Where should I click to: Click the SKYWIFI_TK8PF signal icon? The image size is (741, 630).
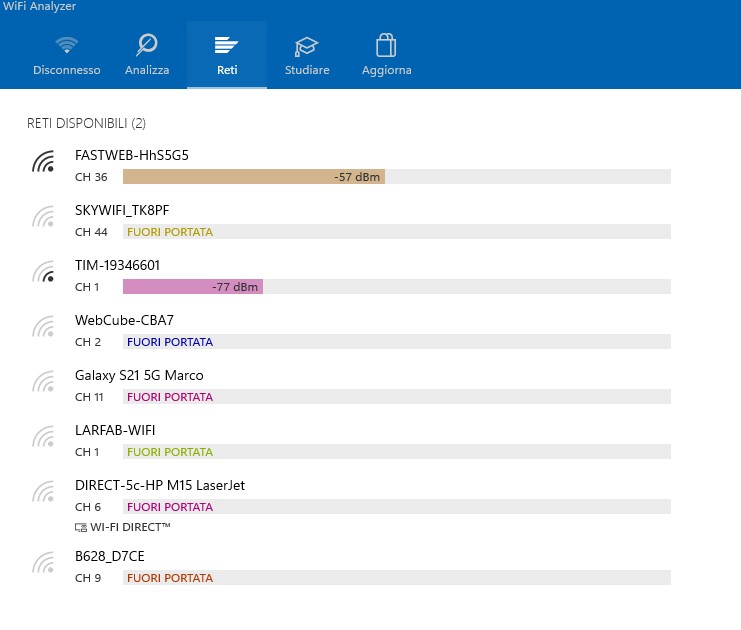coord(43,216)
